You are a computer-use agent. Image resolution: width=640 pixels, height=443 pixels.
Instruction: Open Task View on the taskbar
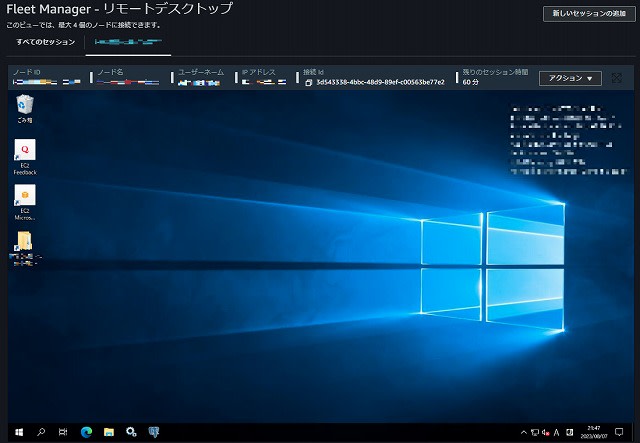63,432
